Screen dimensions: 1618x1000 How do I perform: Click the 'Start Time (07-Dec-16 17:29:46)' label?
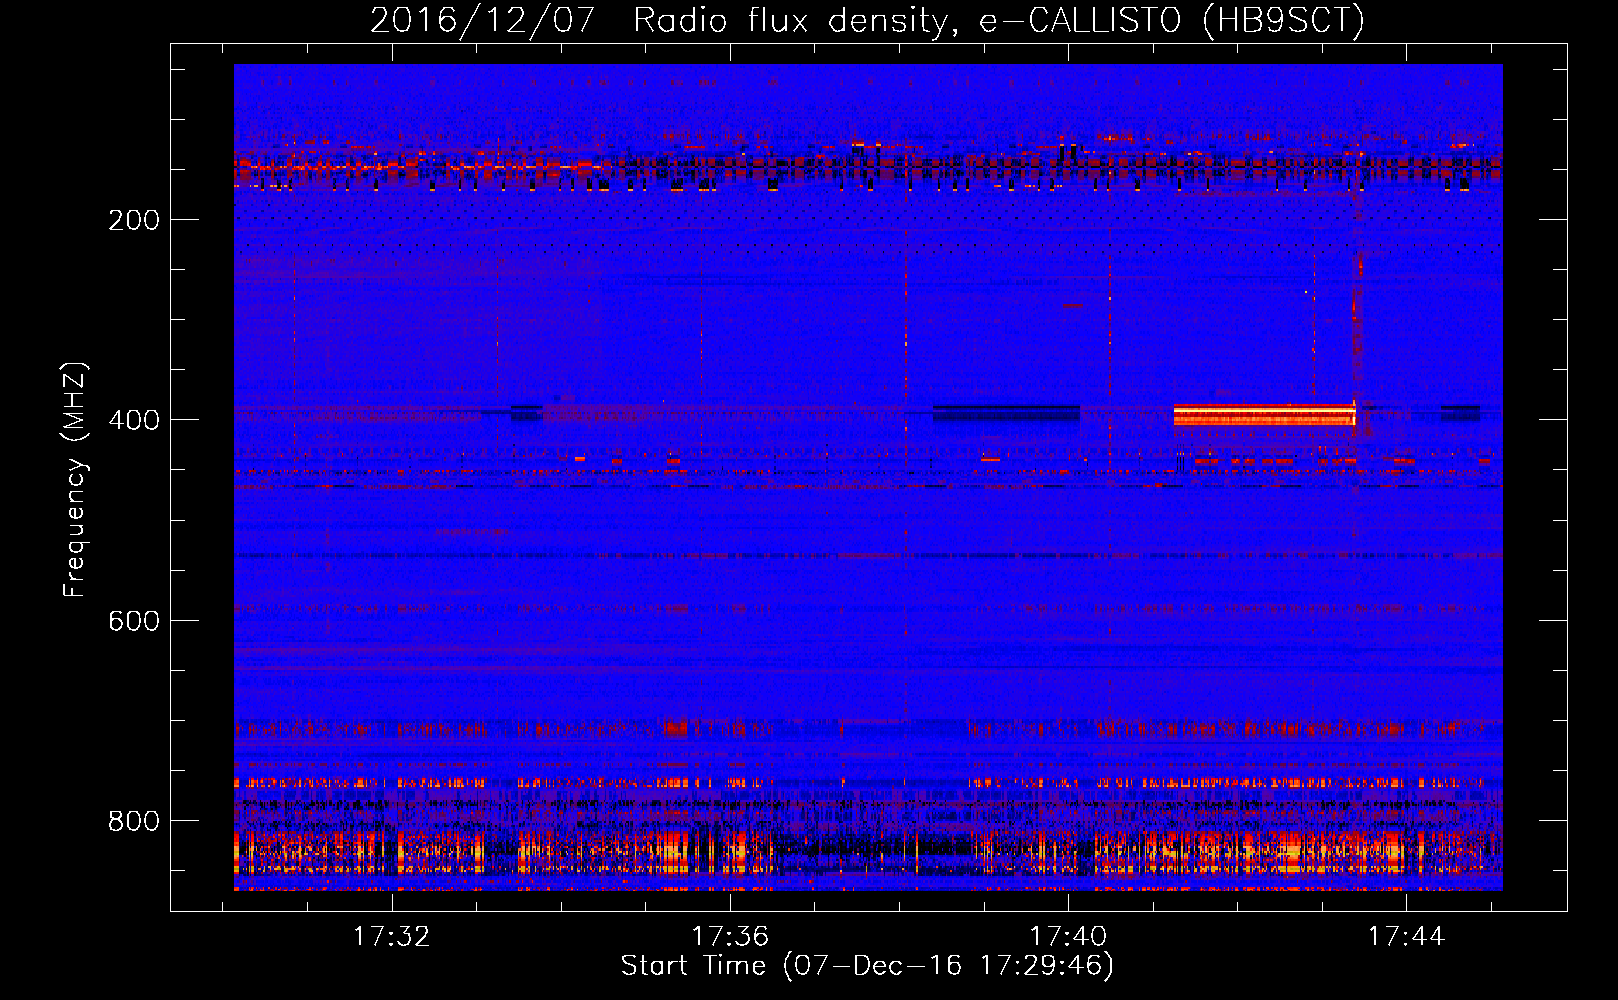(x=867, y=966)
